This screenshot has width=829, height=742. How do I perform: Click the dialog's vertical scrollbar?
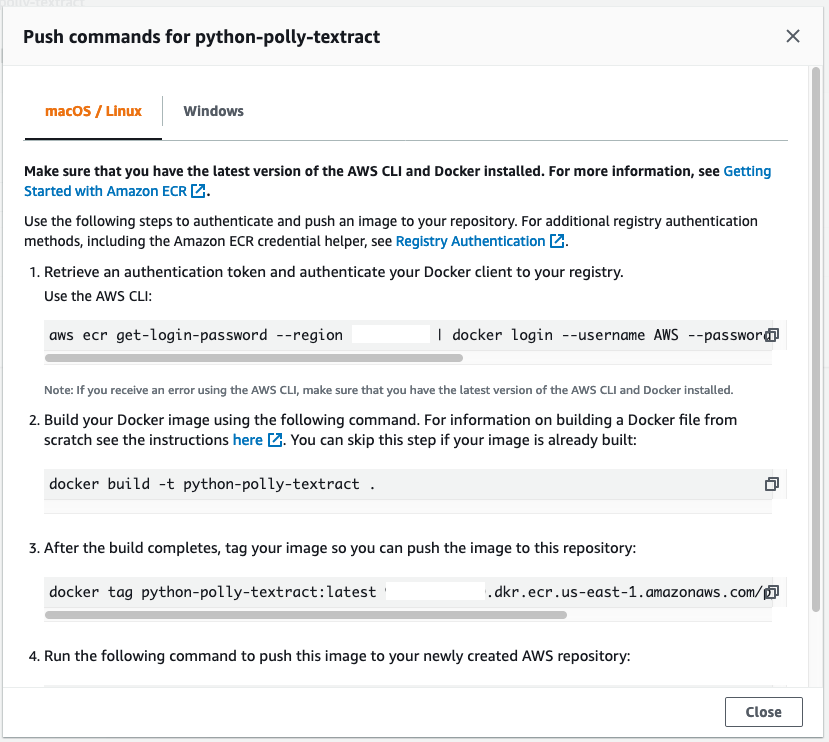coord(816,338)
